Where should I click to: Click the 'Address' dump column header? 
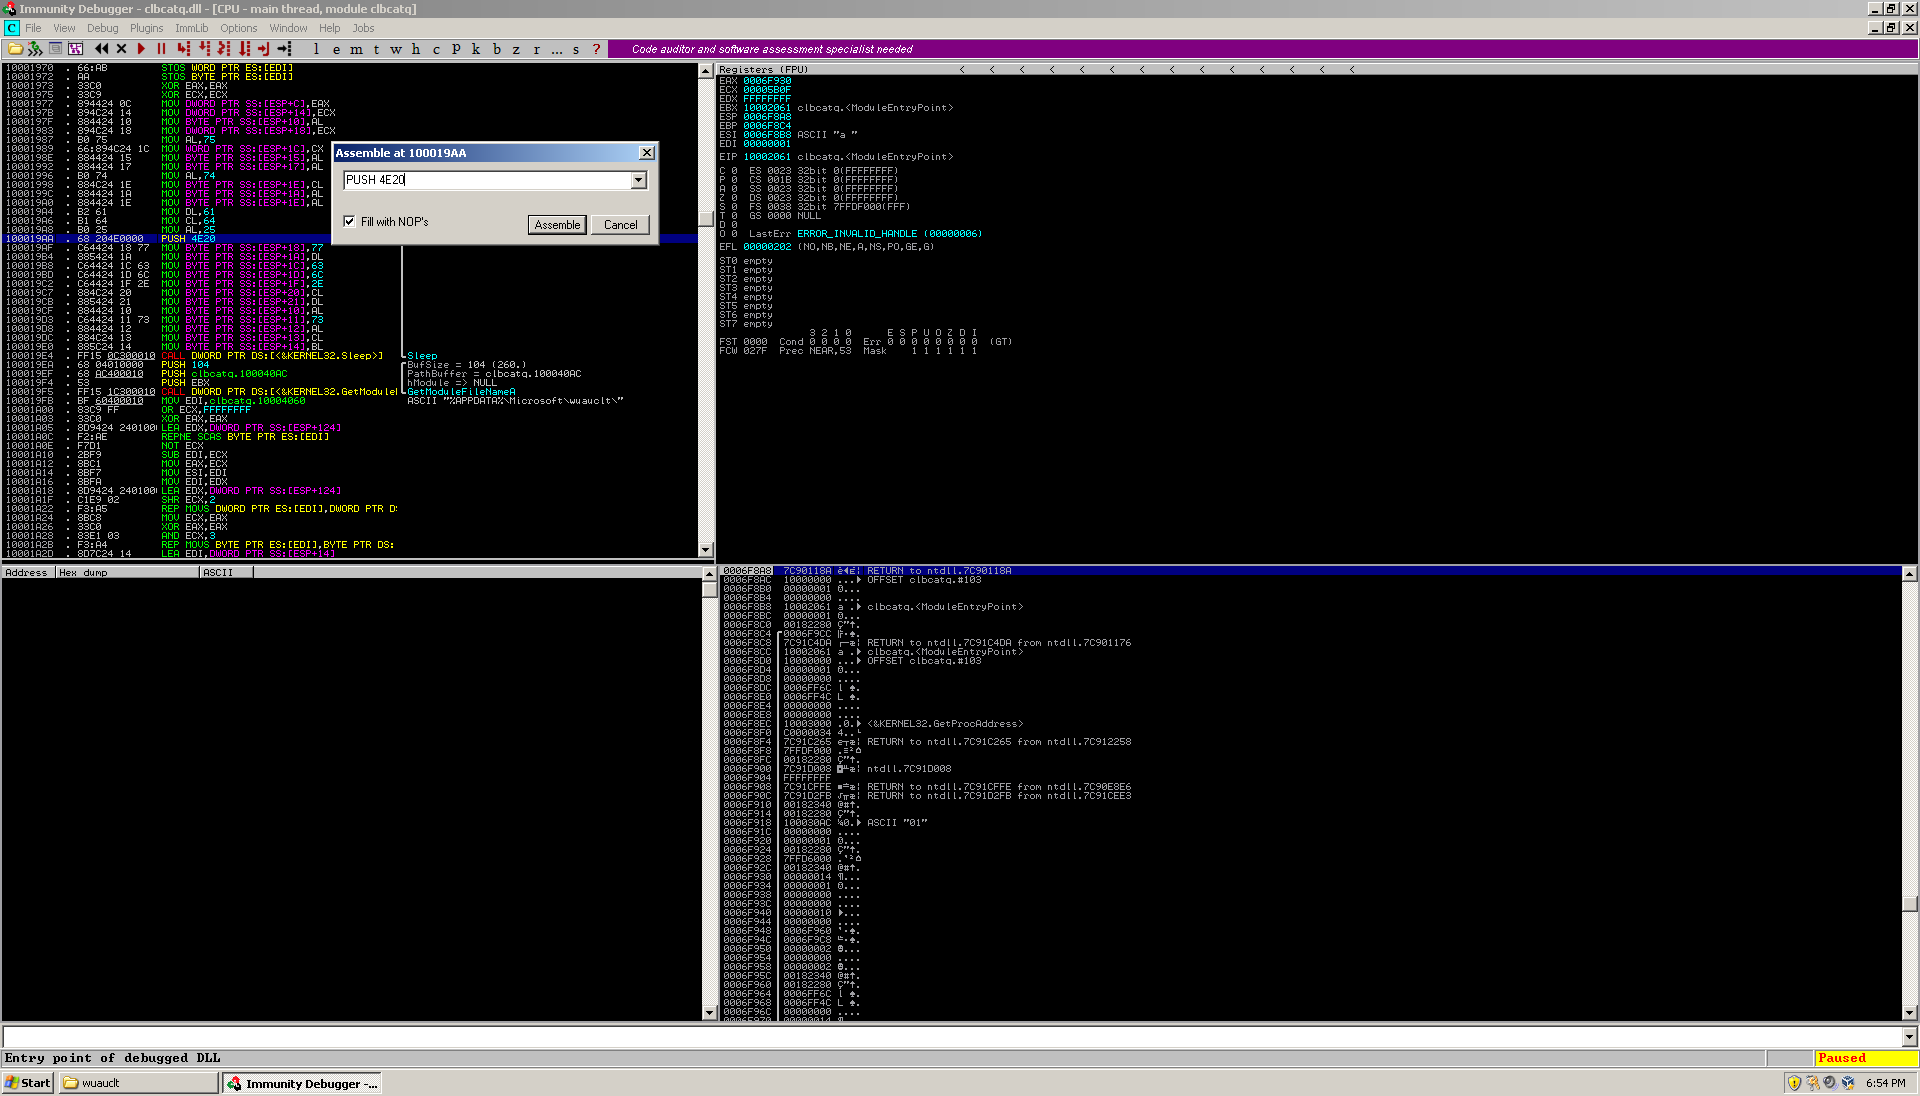(x=28, y=573)
